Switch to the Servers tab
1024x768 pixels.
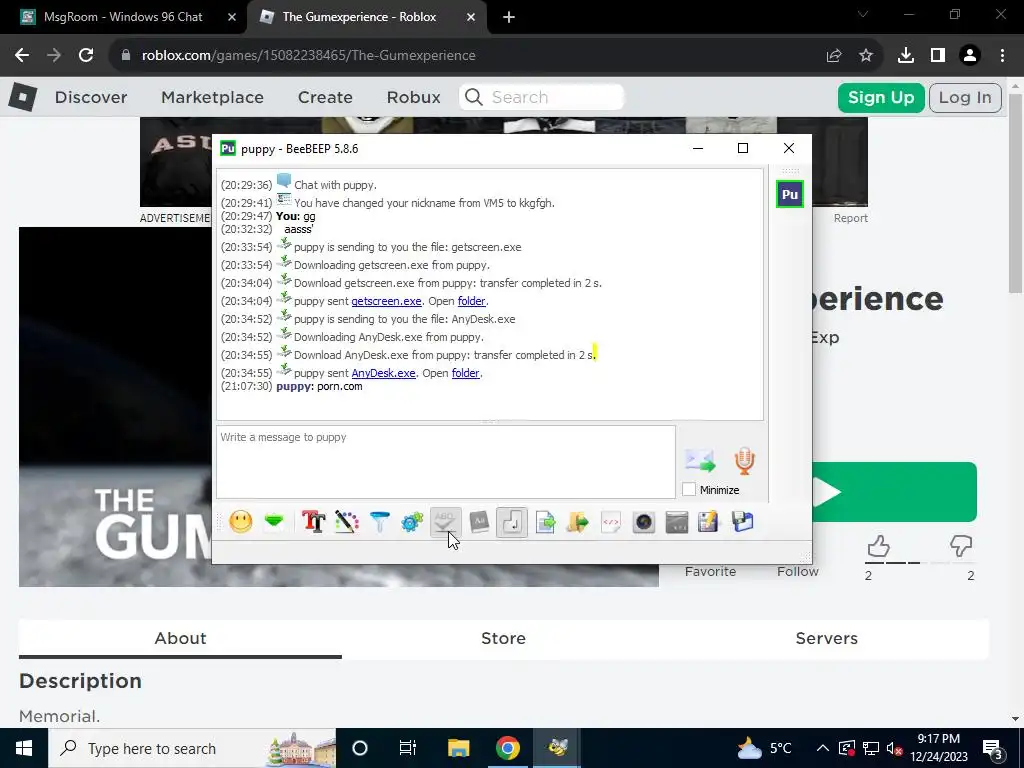tap(826, 638)
